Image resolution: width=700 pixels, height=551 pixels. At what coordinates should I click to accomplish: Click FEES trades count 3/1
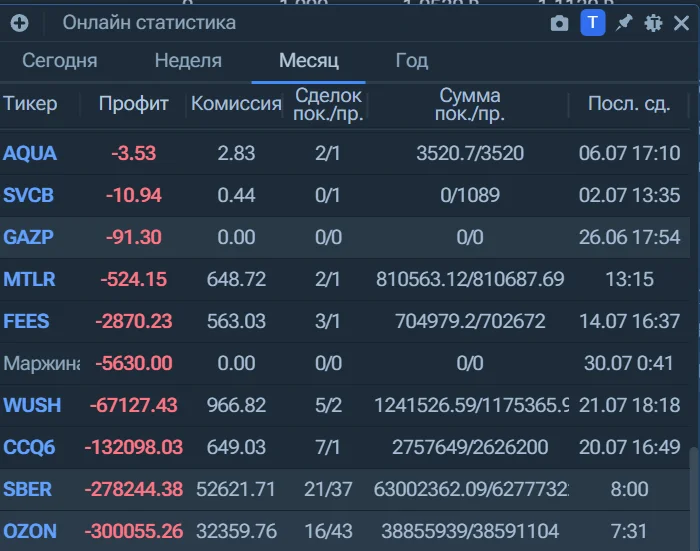pyautogui.click(x=327, y=321)
